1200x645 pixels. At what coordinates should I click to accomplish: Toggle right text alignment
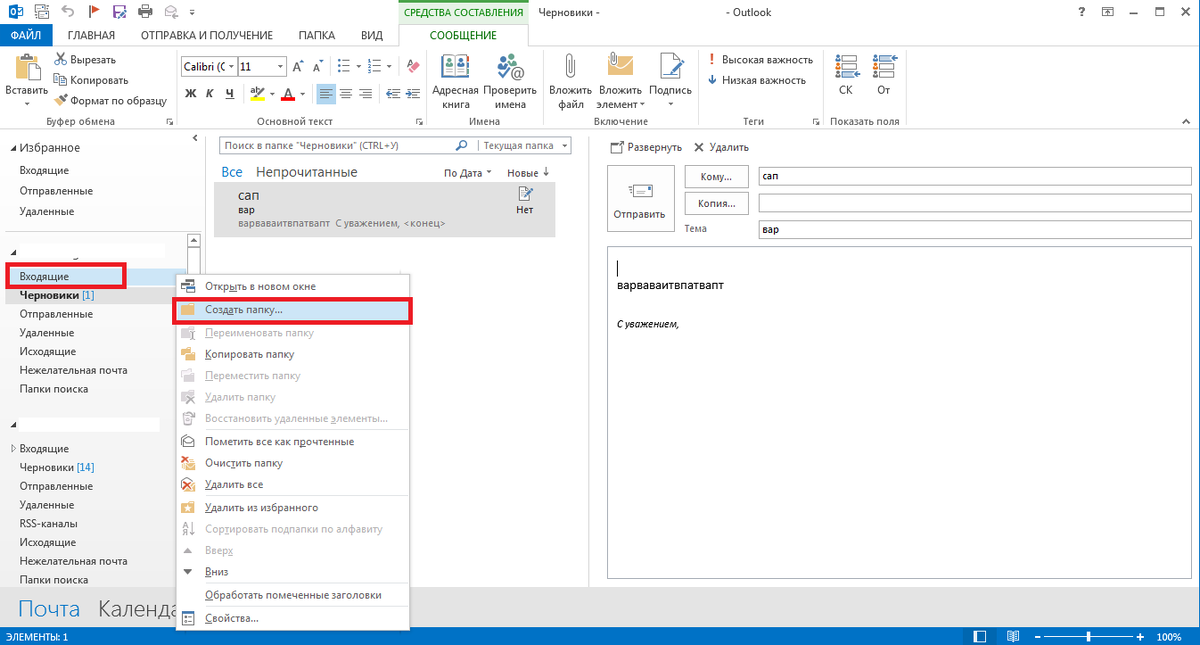click(367, 94)
